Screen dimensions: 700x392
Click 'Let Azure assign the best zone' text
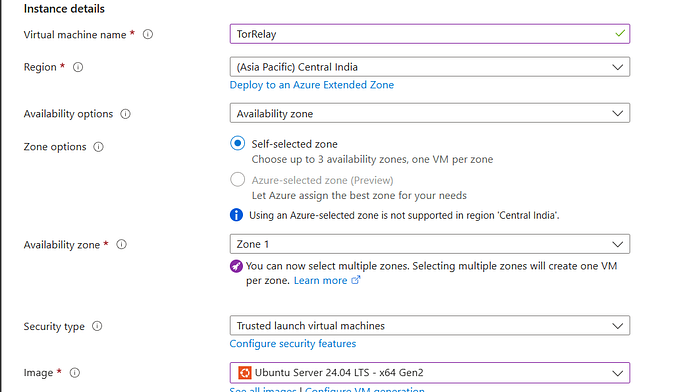click(359, 196)
